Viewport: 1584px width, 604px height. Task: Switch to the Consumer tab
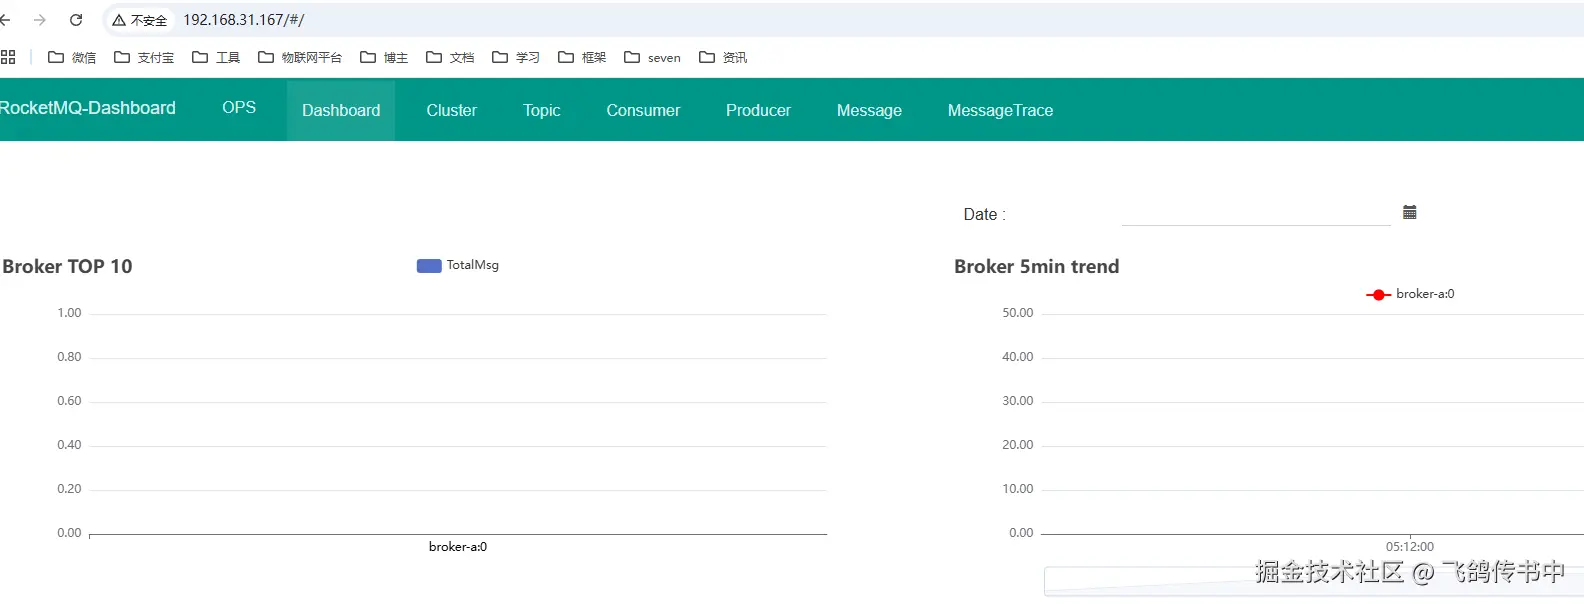coord(643,110)
